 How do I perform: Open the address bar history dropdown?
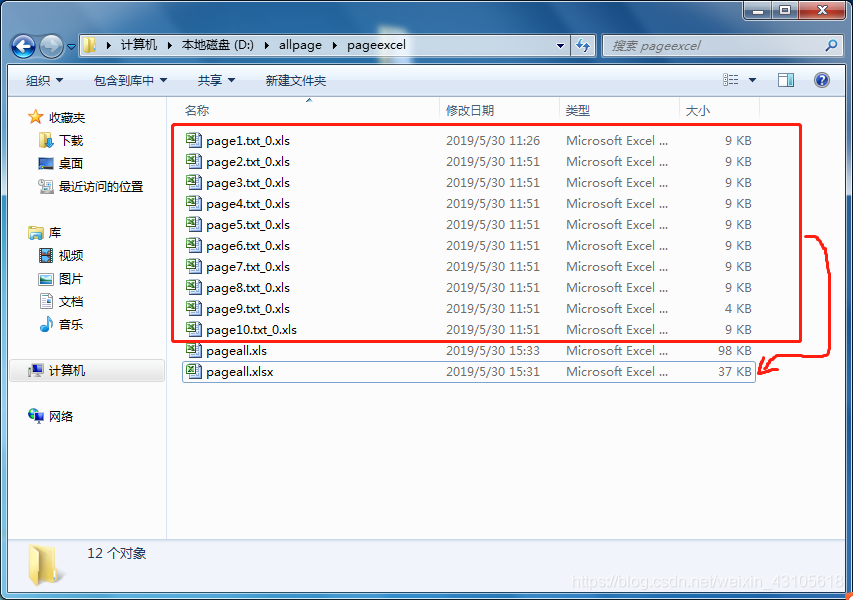tap(560, 46)
